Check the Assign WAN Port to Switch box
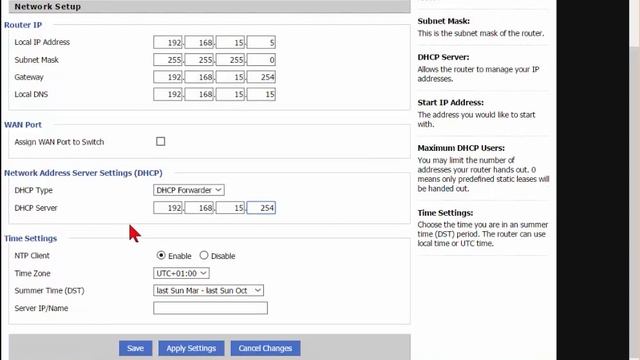The image size is (640, 360). [160, 141]
